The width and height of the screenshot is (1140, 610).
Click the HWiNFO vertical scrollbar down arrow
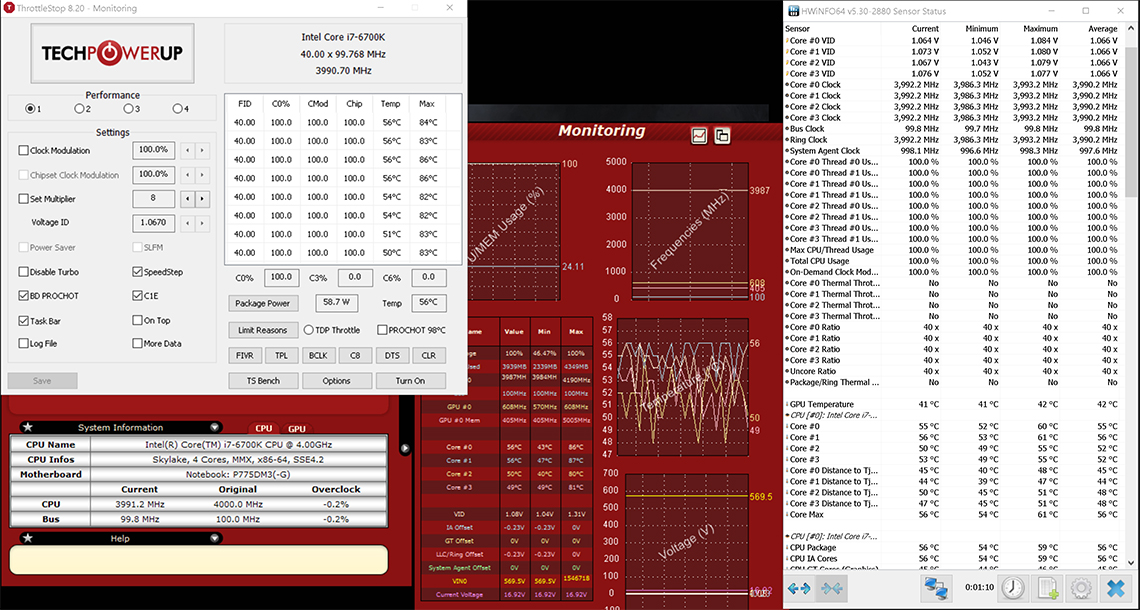click(x=1132, y=562)
